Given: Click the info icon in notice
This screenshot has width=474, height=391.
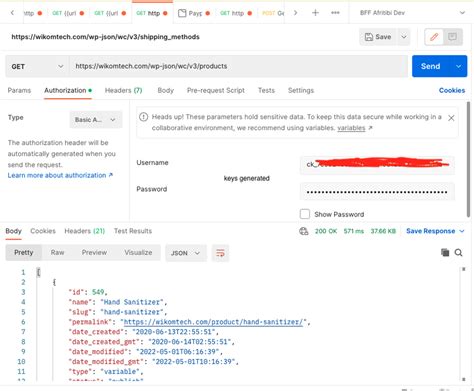Looking at the screenshot, I should pos(143,117).
